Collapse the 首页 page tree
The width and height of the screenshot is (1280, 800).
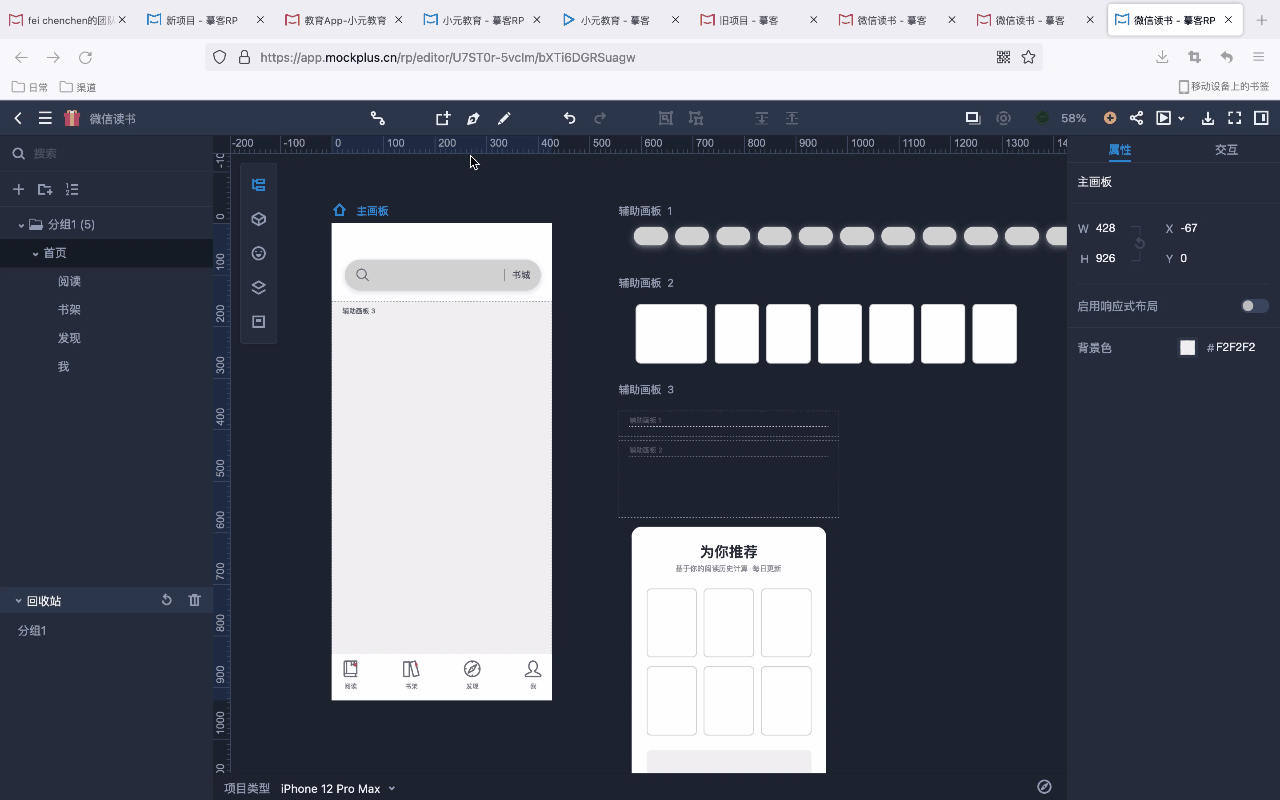[x=36, y=254]
